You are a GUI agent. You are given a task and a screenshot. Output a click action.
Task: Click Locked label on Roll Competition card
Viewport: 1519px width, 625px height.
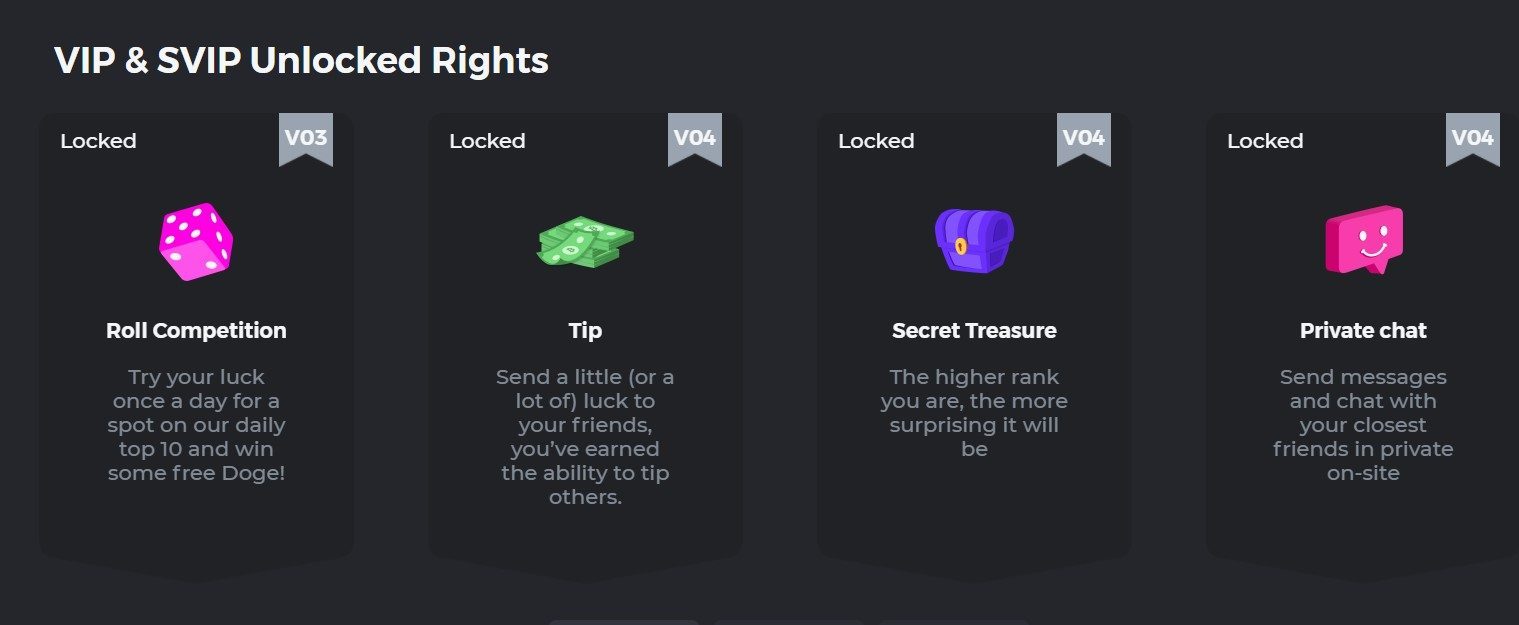click(98, 141)
